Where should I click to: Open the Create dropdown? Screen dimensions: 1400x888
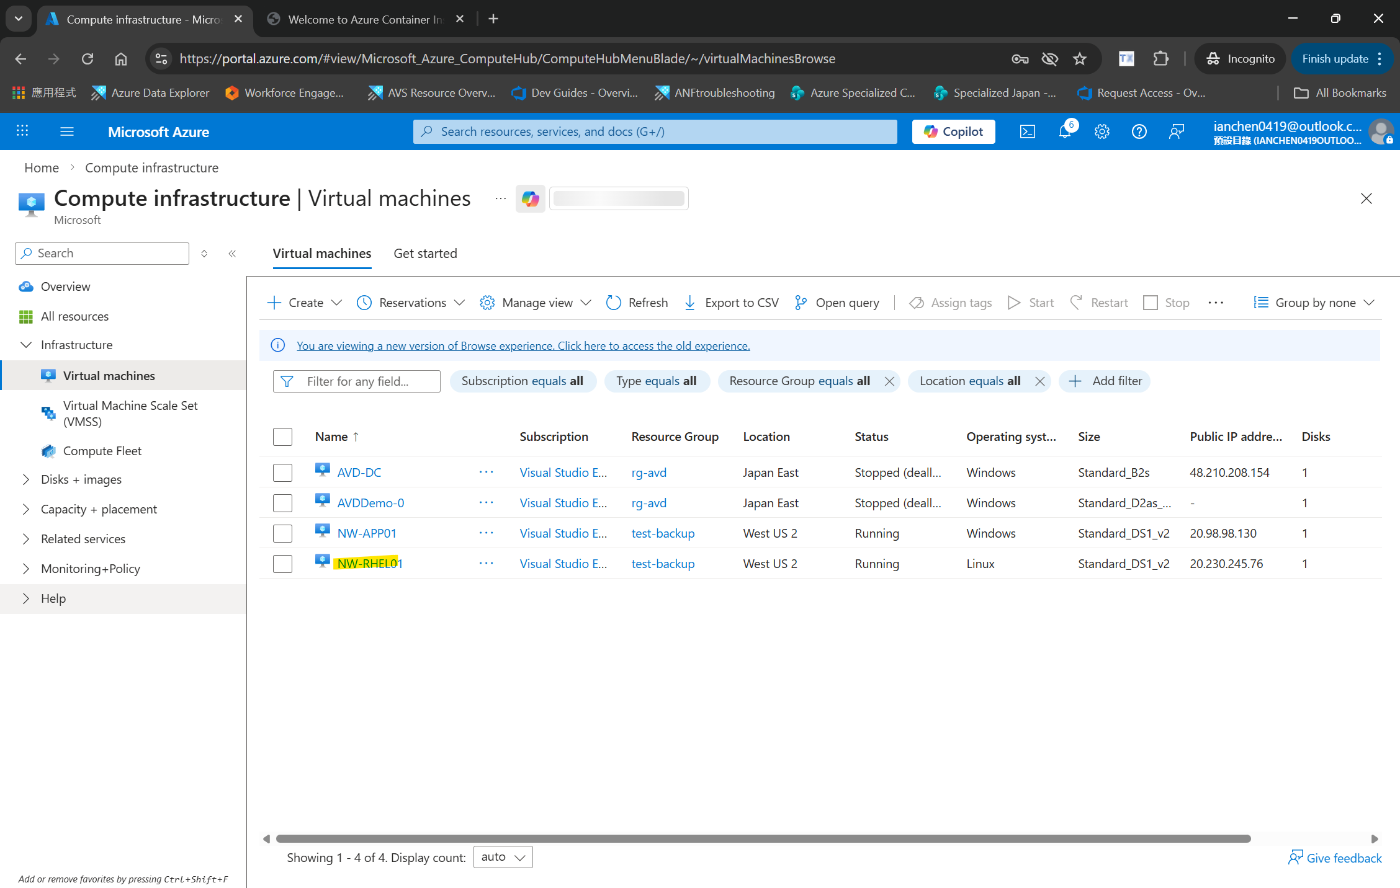tap(305, 302)
